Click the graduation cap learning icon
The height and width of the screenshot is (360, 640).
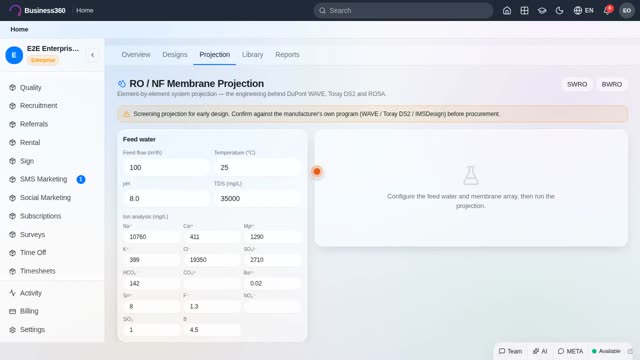(x=542, y=11)
